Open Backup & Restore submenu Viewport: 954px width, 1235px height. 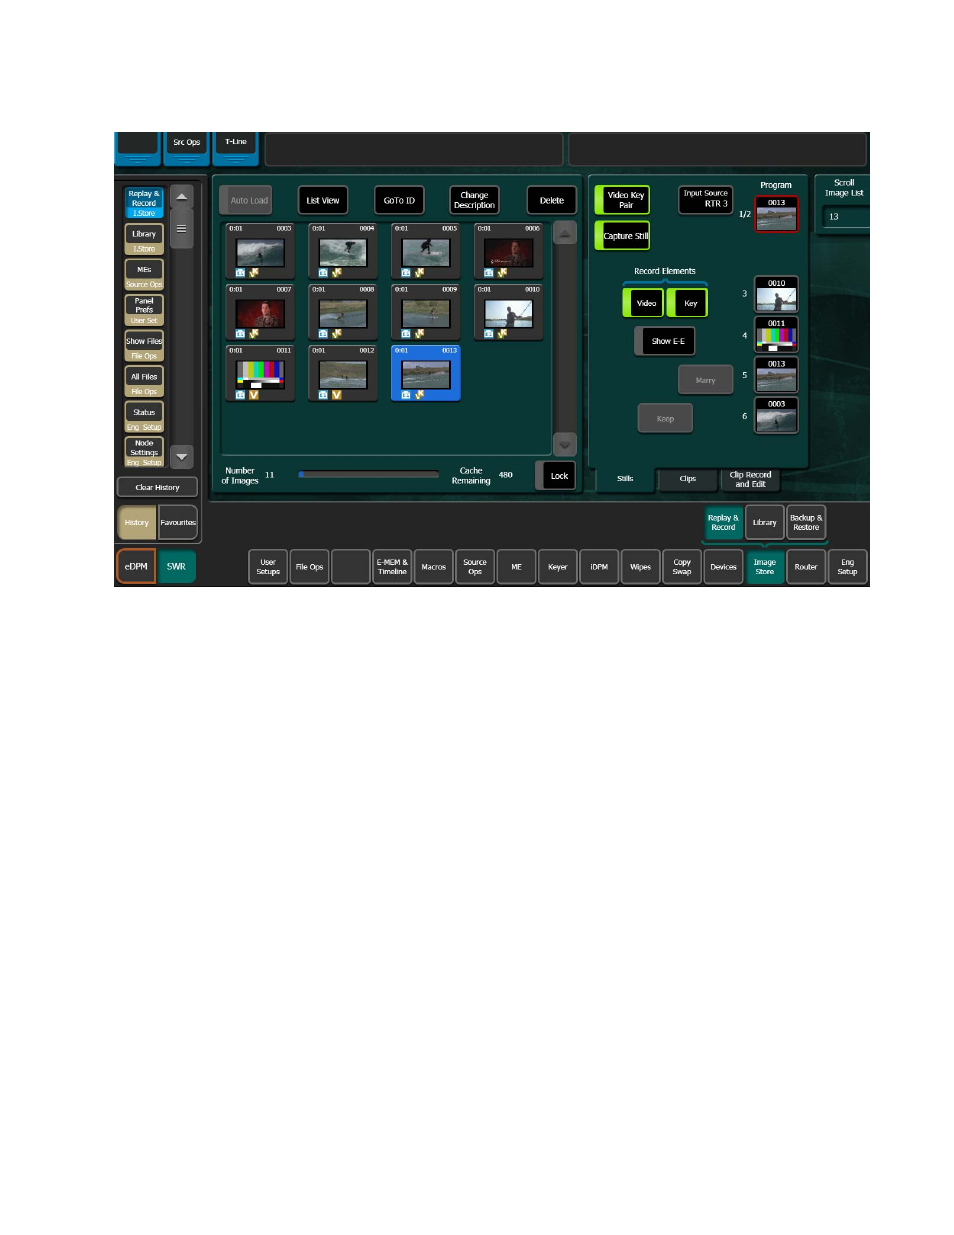point(806,522)
